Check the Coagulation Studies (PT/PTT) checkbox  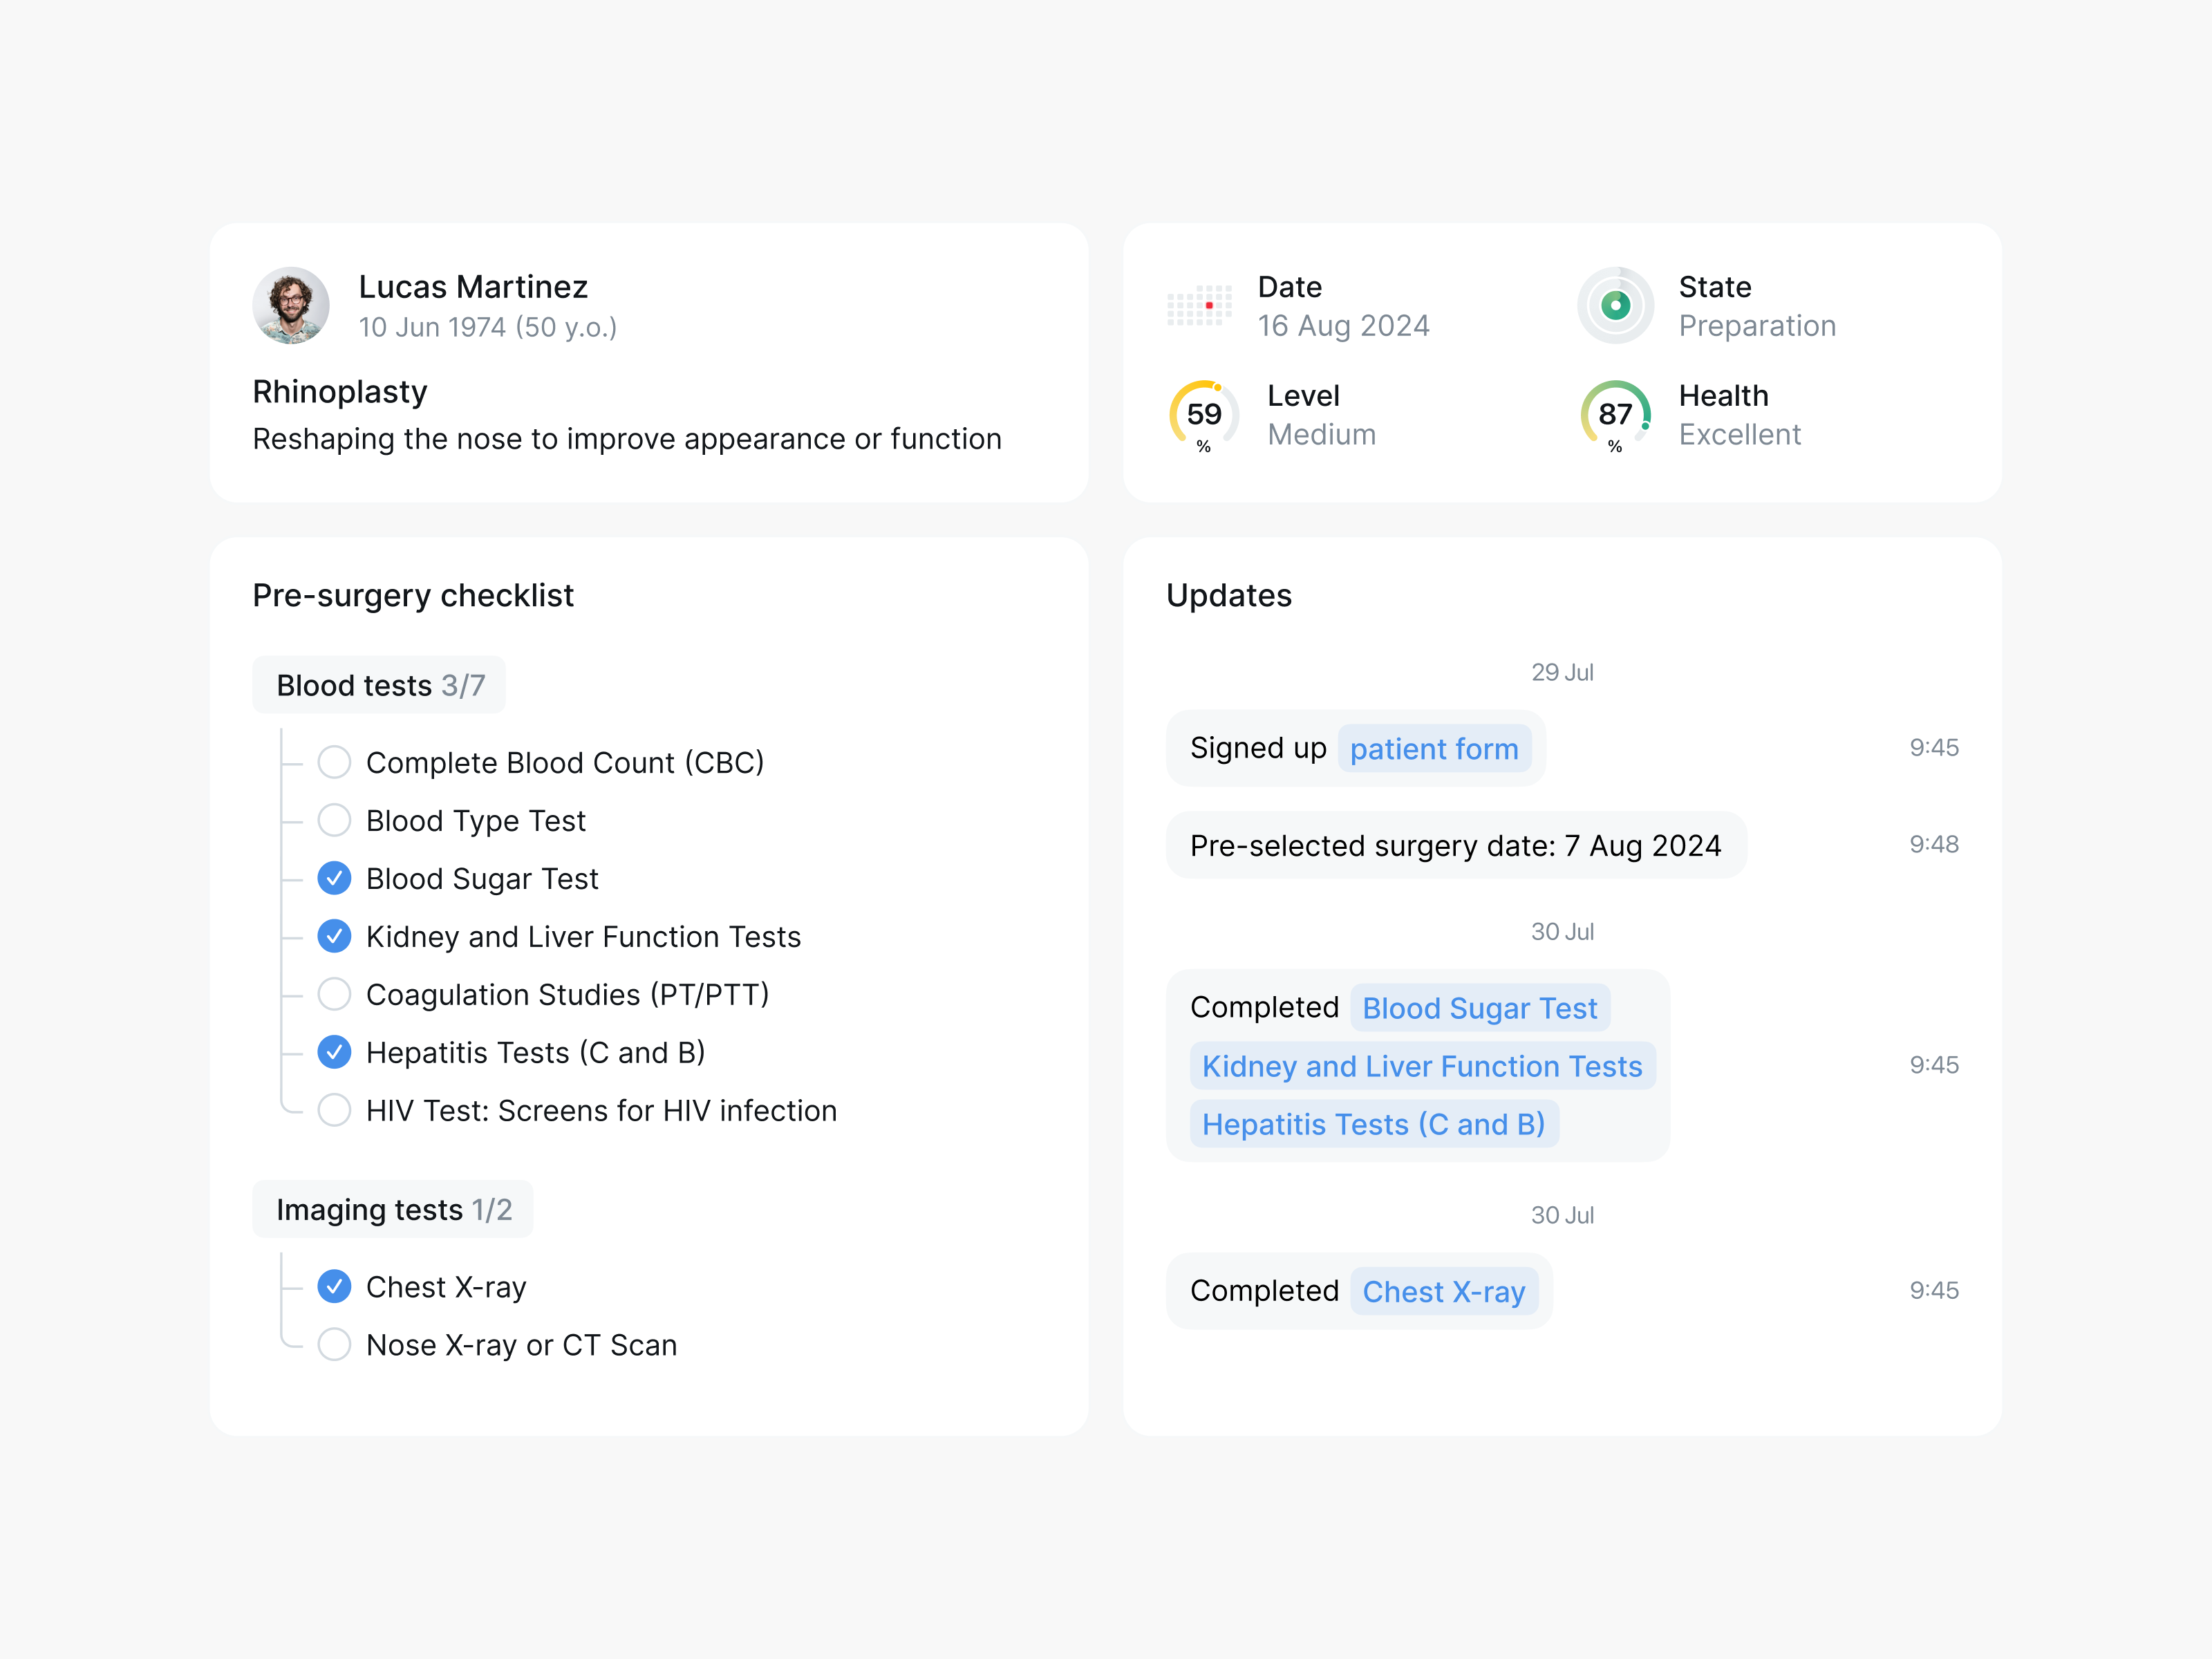point(334,994)
